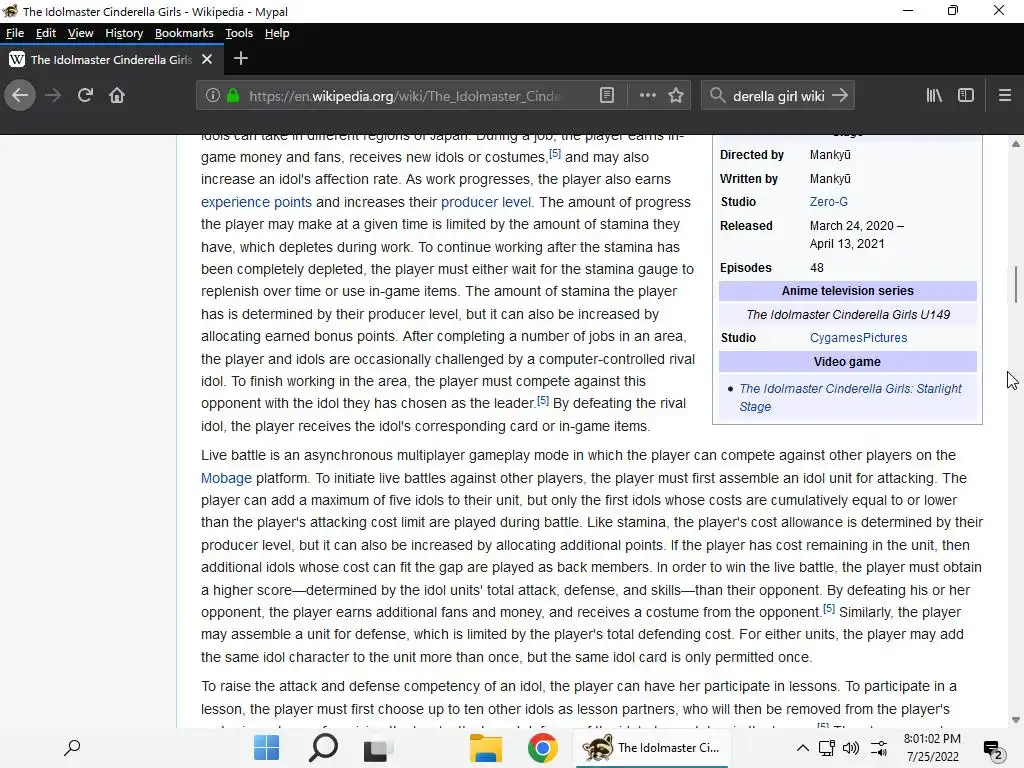Click the small search icon at taskbar left
The width and height of the screenshot is (1024, 768).
pos(72,748)
